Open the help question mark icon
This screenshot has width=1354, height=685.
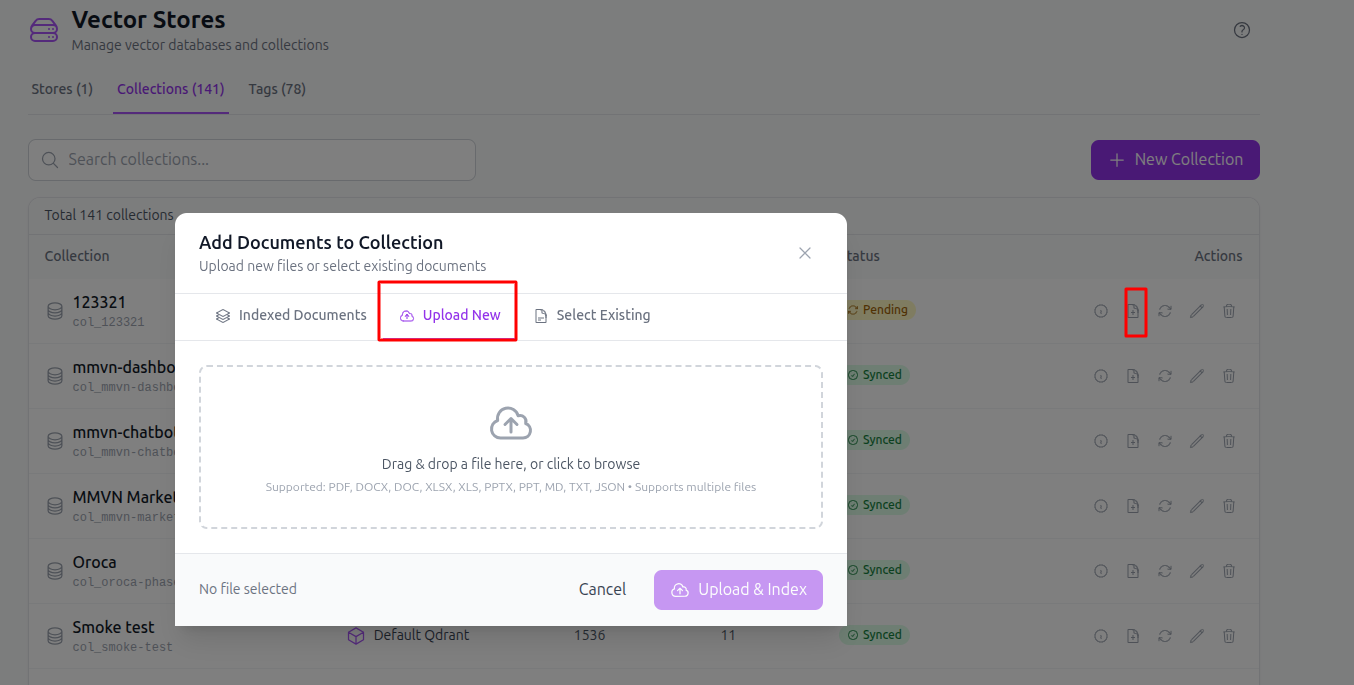point(1242,30)
